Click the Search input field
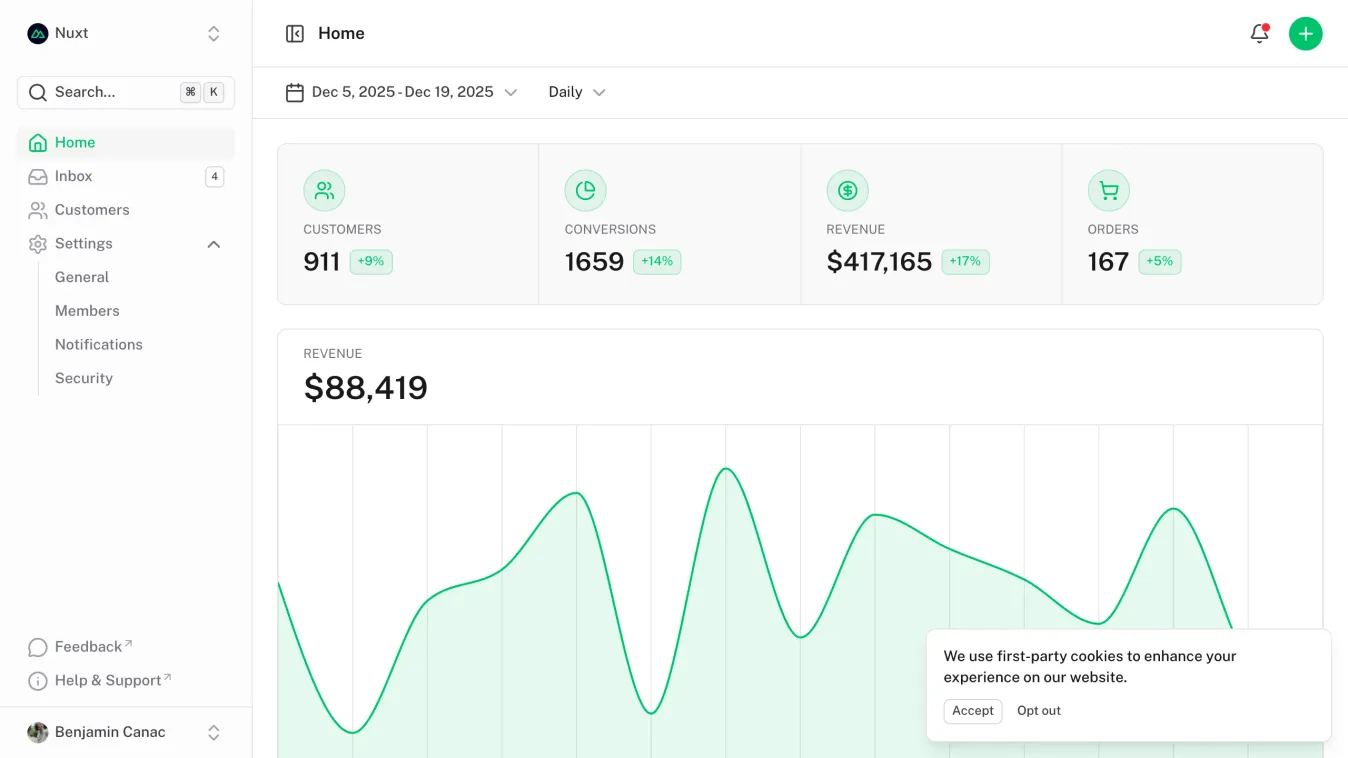This screenshot has width=1348, height=758. coord(110,92)
